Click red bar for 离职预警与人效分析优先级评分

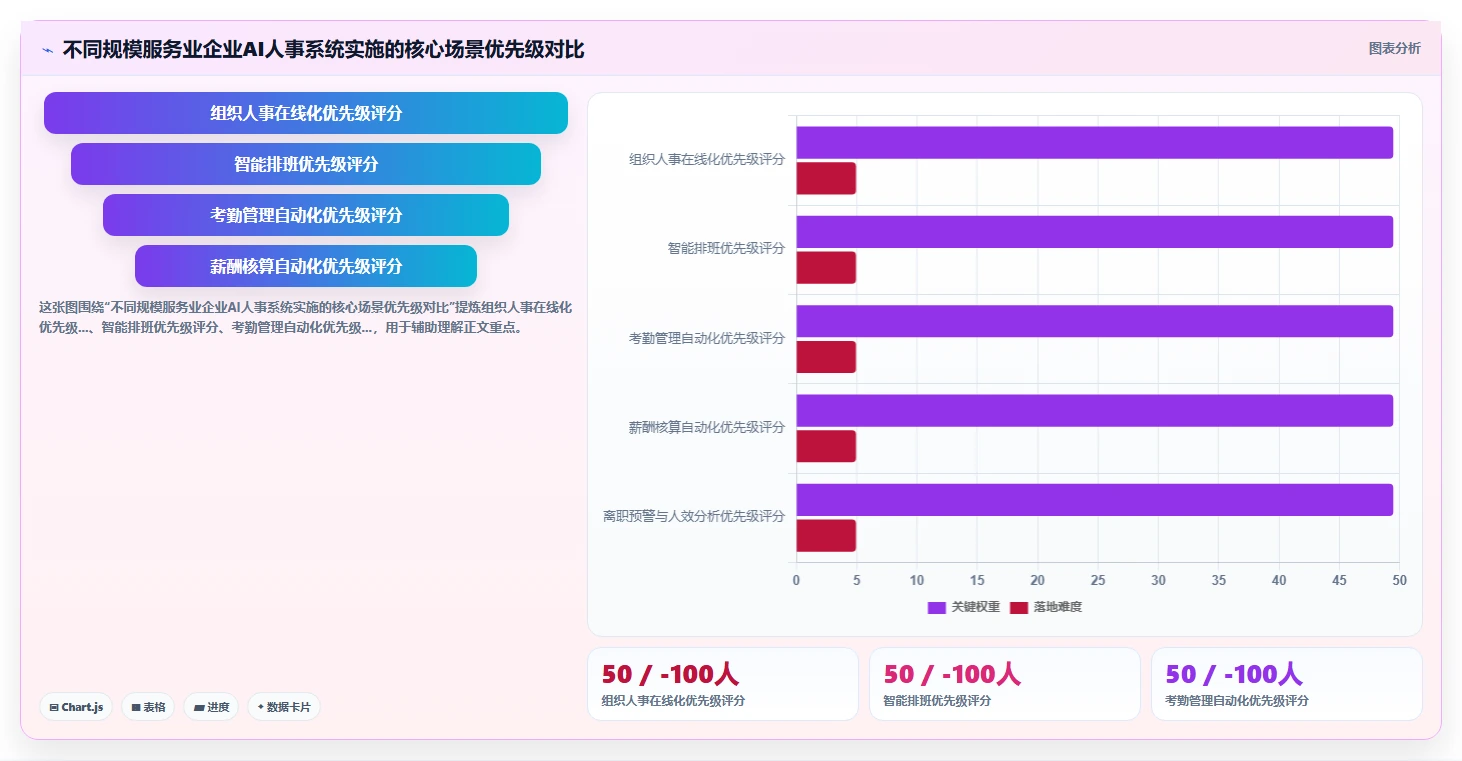[x=826, y=536]
